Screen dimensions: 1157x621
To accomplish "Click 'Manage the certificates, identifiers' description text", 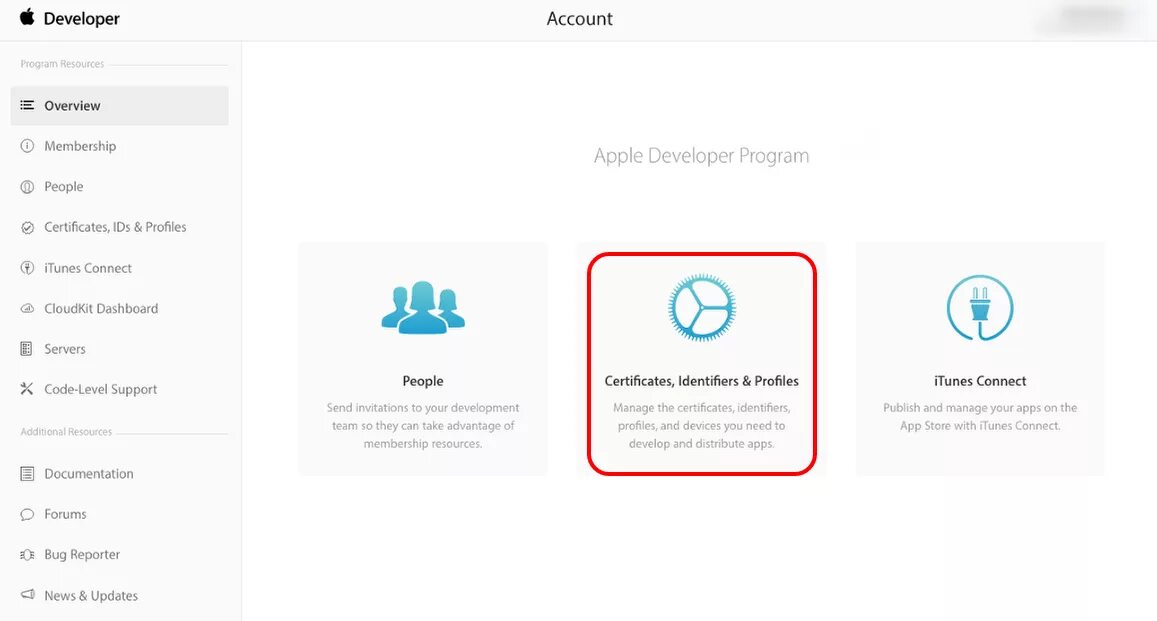I will click(x=701, y=426).
